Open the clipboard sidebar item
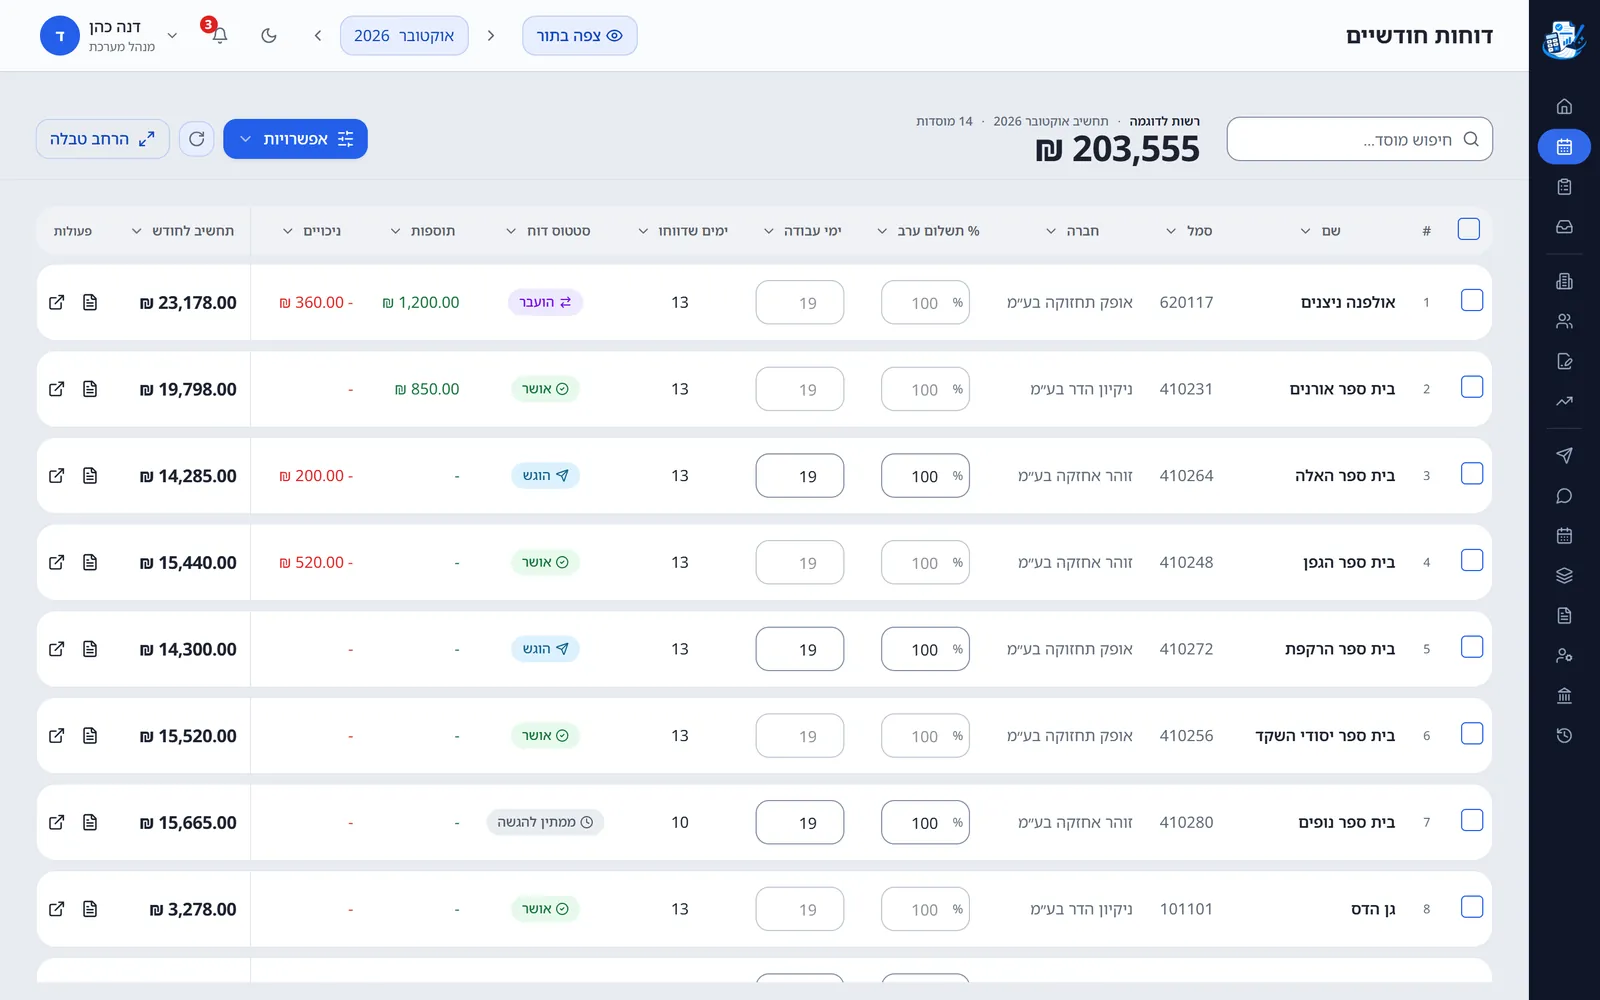Viewport: 1600px width, 1000px height. click(x=1564, y=187)
